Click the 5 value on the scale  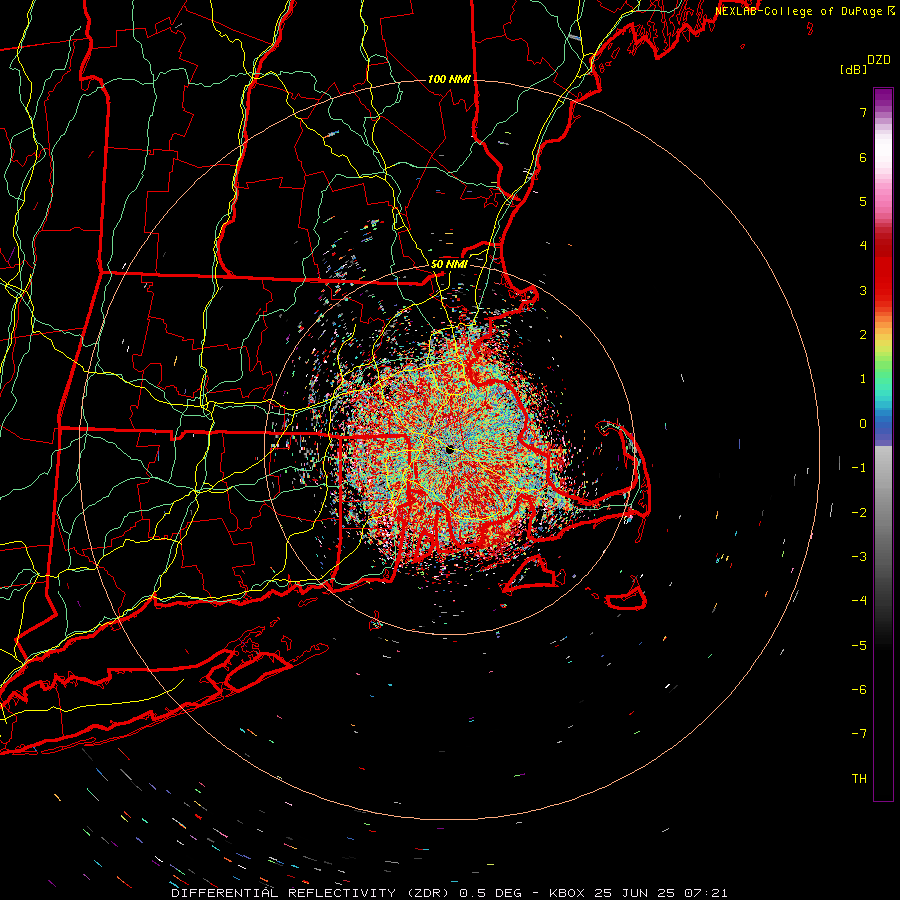[x=863, y=201]
